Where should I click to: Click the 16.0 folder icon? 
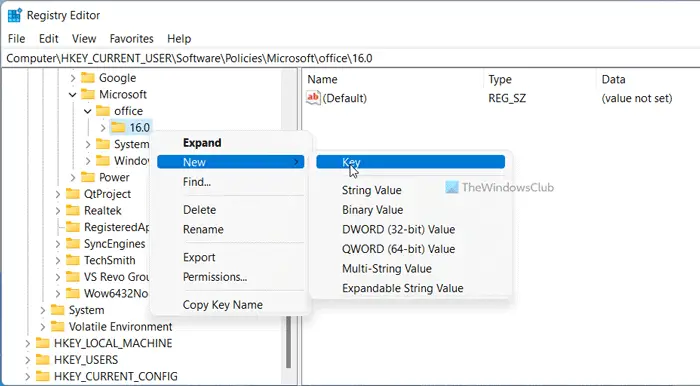click(118, 128)
